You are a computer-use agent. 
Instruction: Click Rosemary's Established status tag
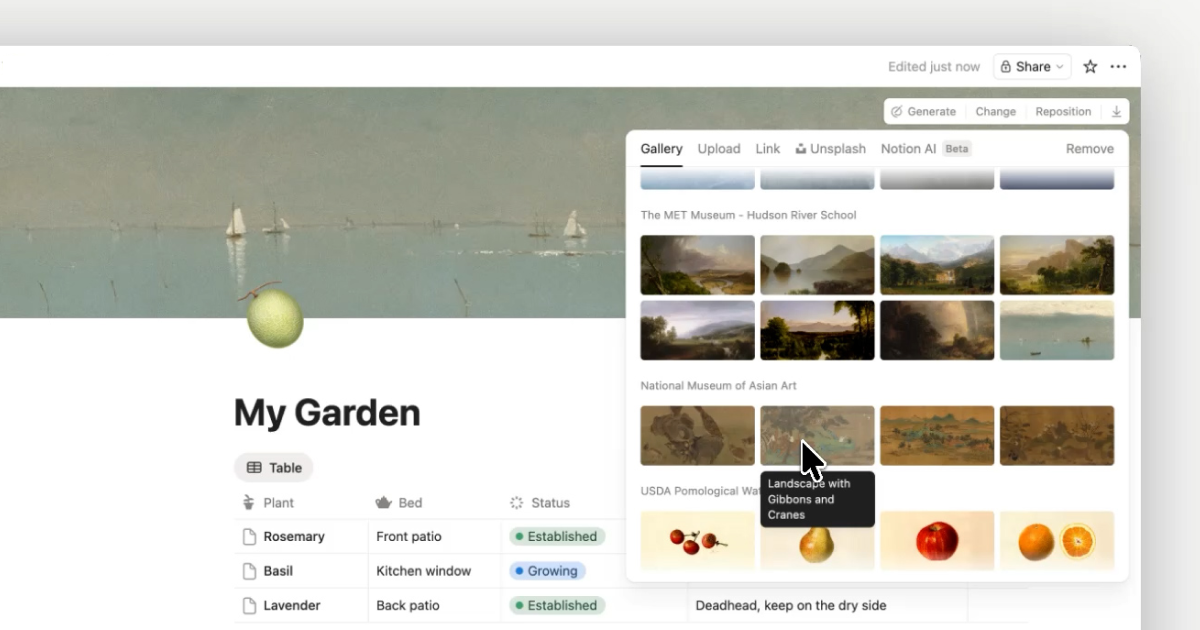pos(557,537)
